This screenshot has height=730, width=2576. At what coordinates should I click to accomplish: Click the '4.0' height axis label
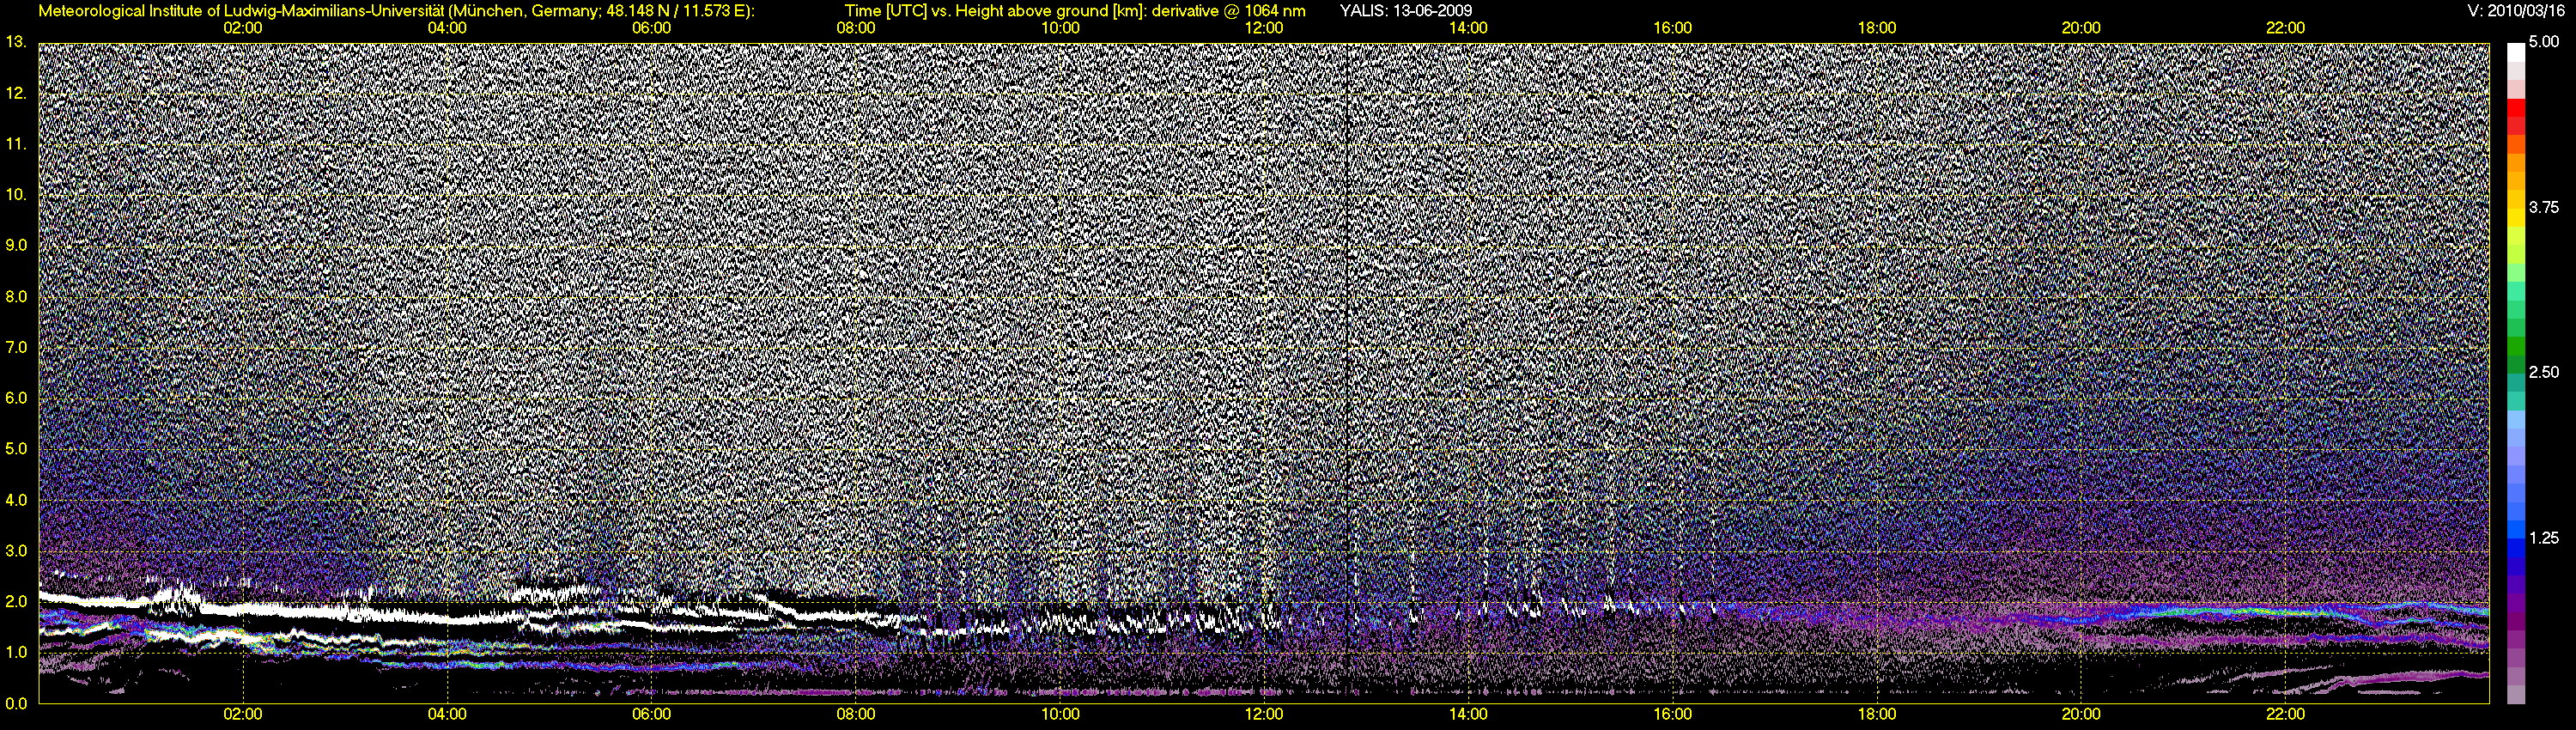(16, 500)
